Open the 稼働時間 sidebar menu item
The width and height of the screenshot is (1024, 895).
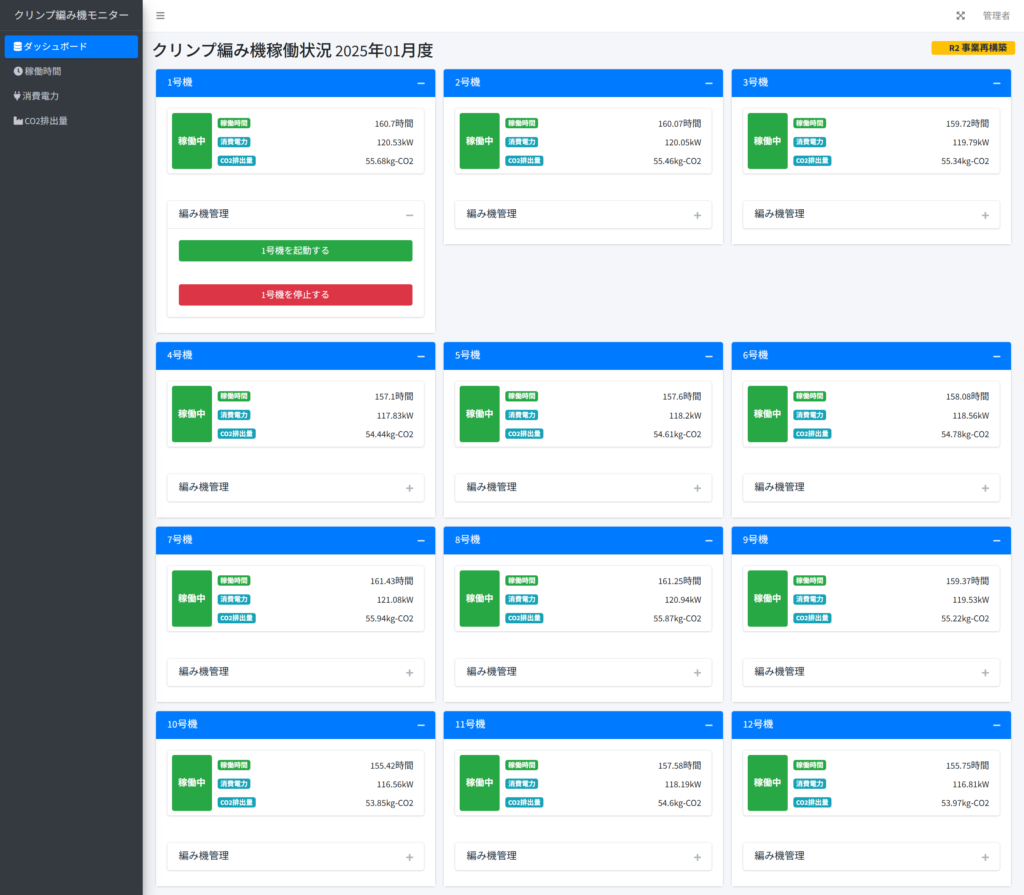[43, 71]
